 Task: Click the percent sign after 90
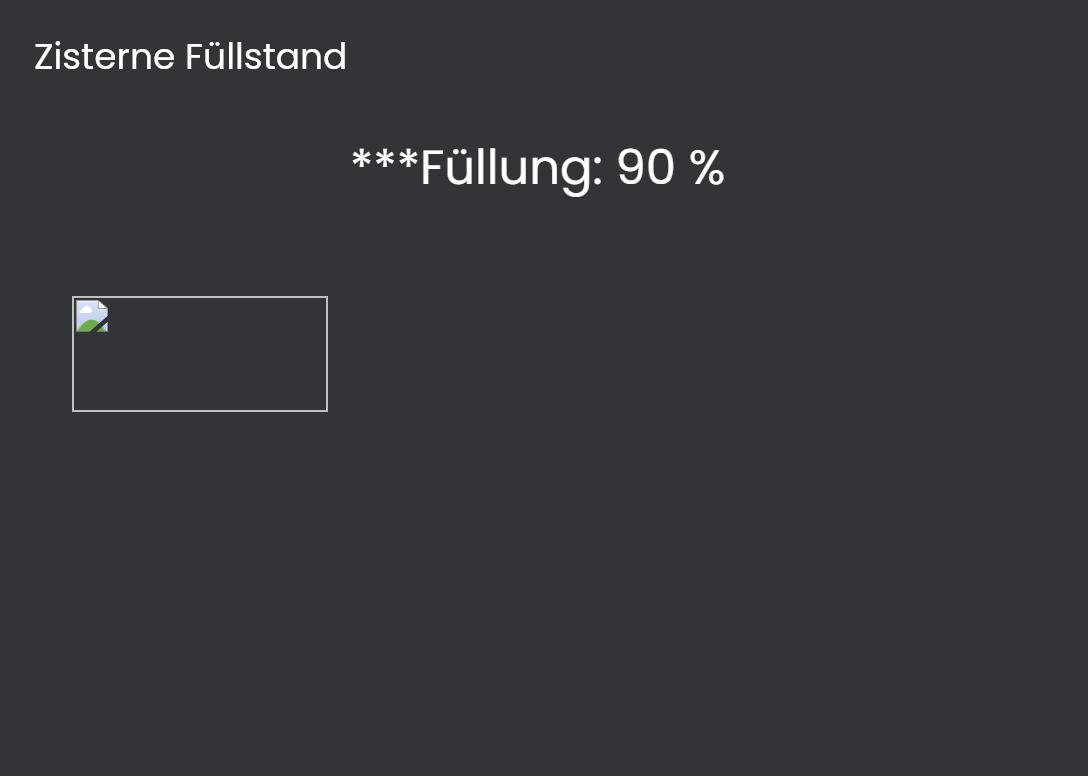707,168
